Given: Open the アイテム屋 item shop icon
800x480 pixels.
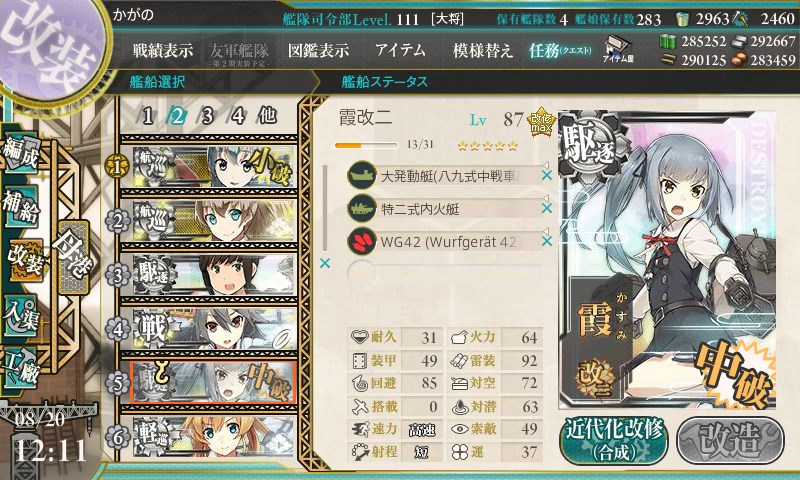Looking at the screenshot, I should click(618, 49).
